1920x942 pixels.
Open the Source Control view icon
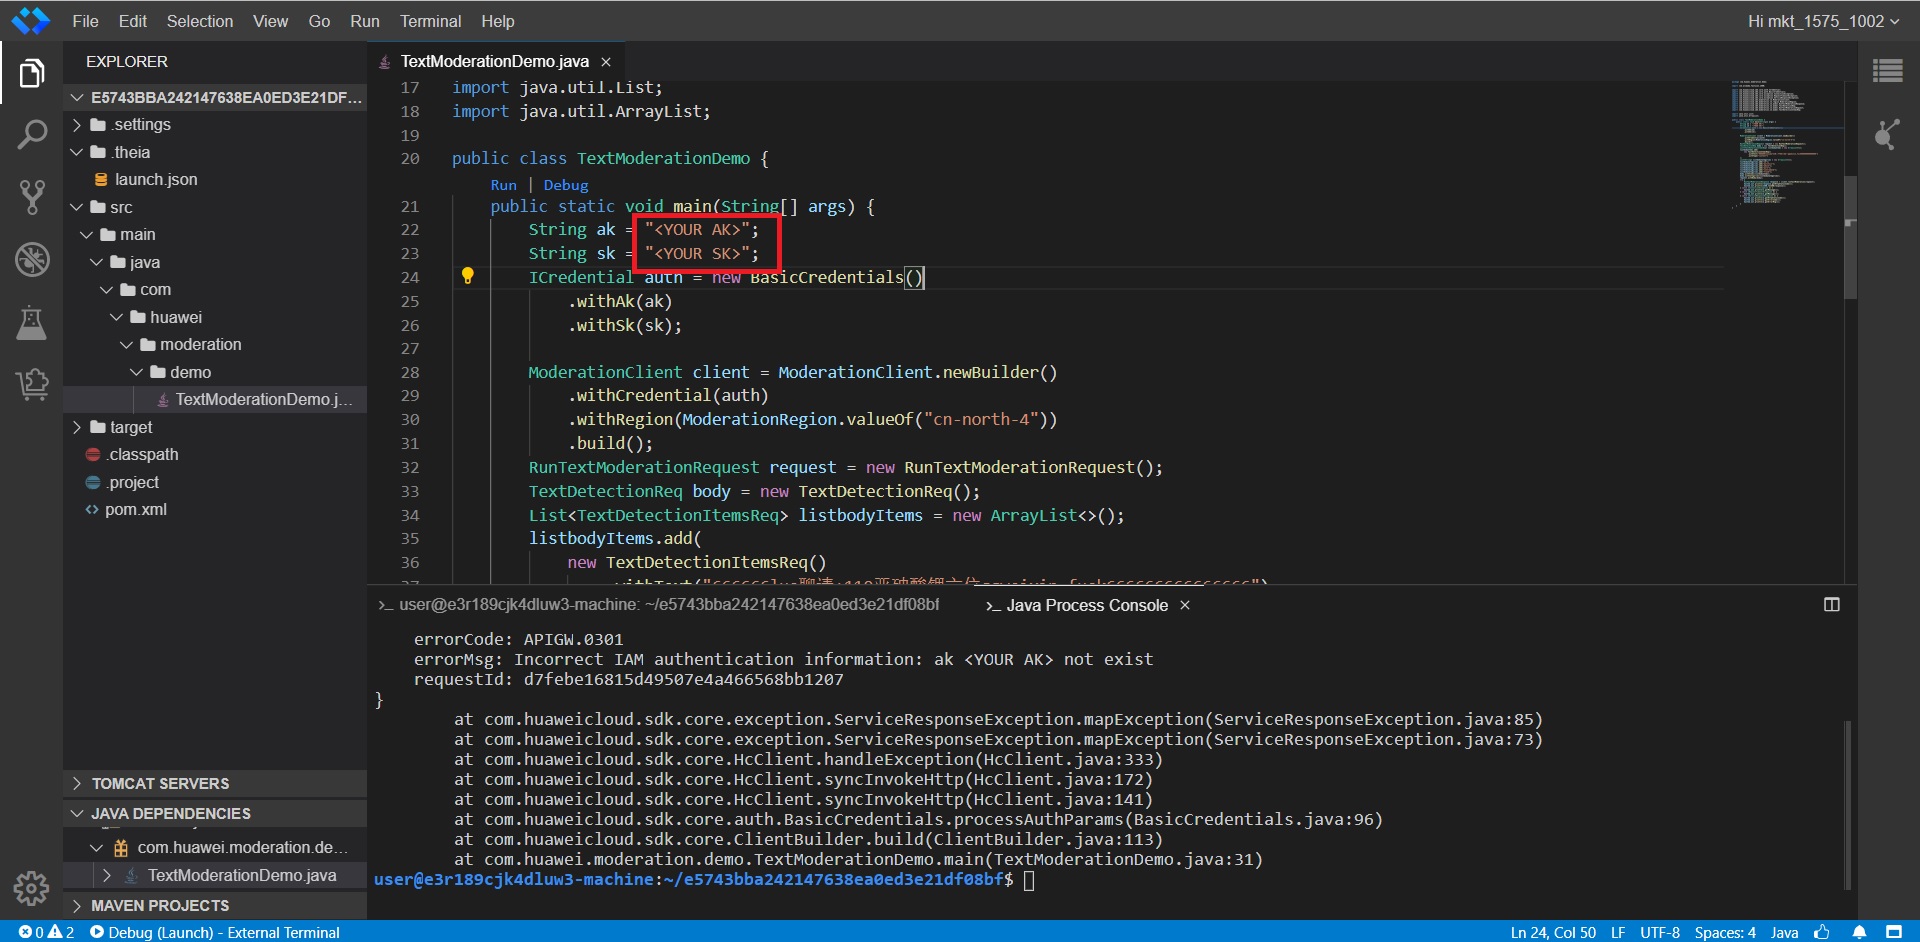point(32,197)
